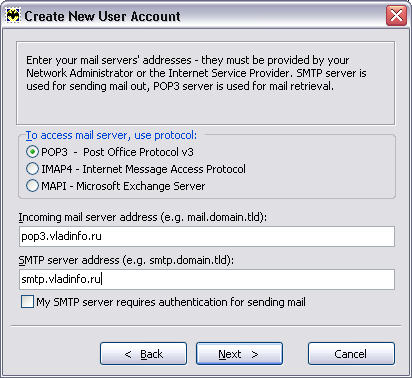Image resolution: width=412 pixels, height=378 pixels.
Task: Click The Bat! icon in title bar
Action: tap(14, 16)
